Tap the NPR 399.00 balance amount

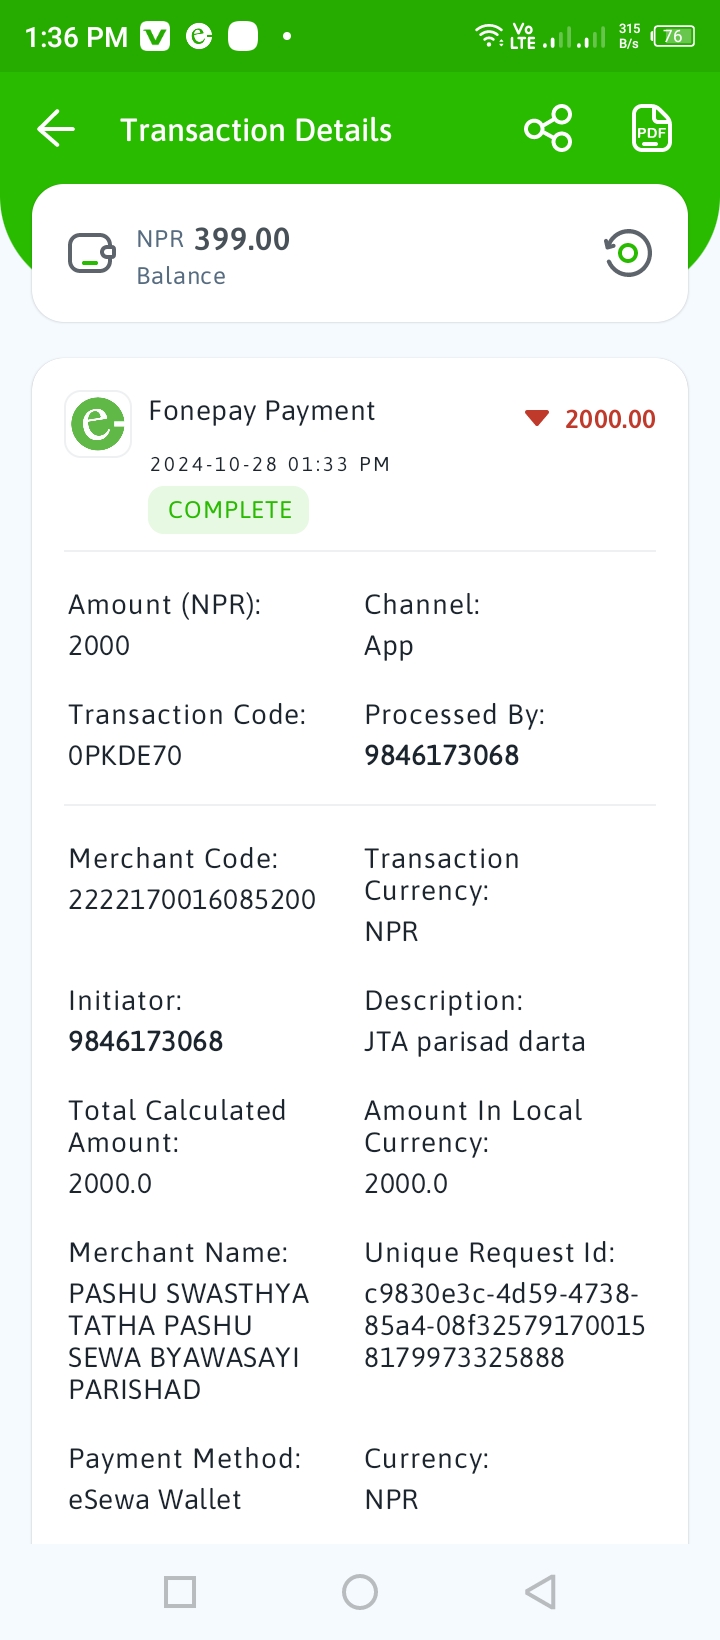(x=213, y=239)
